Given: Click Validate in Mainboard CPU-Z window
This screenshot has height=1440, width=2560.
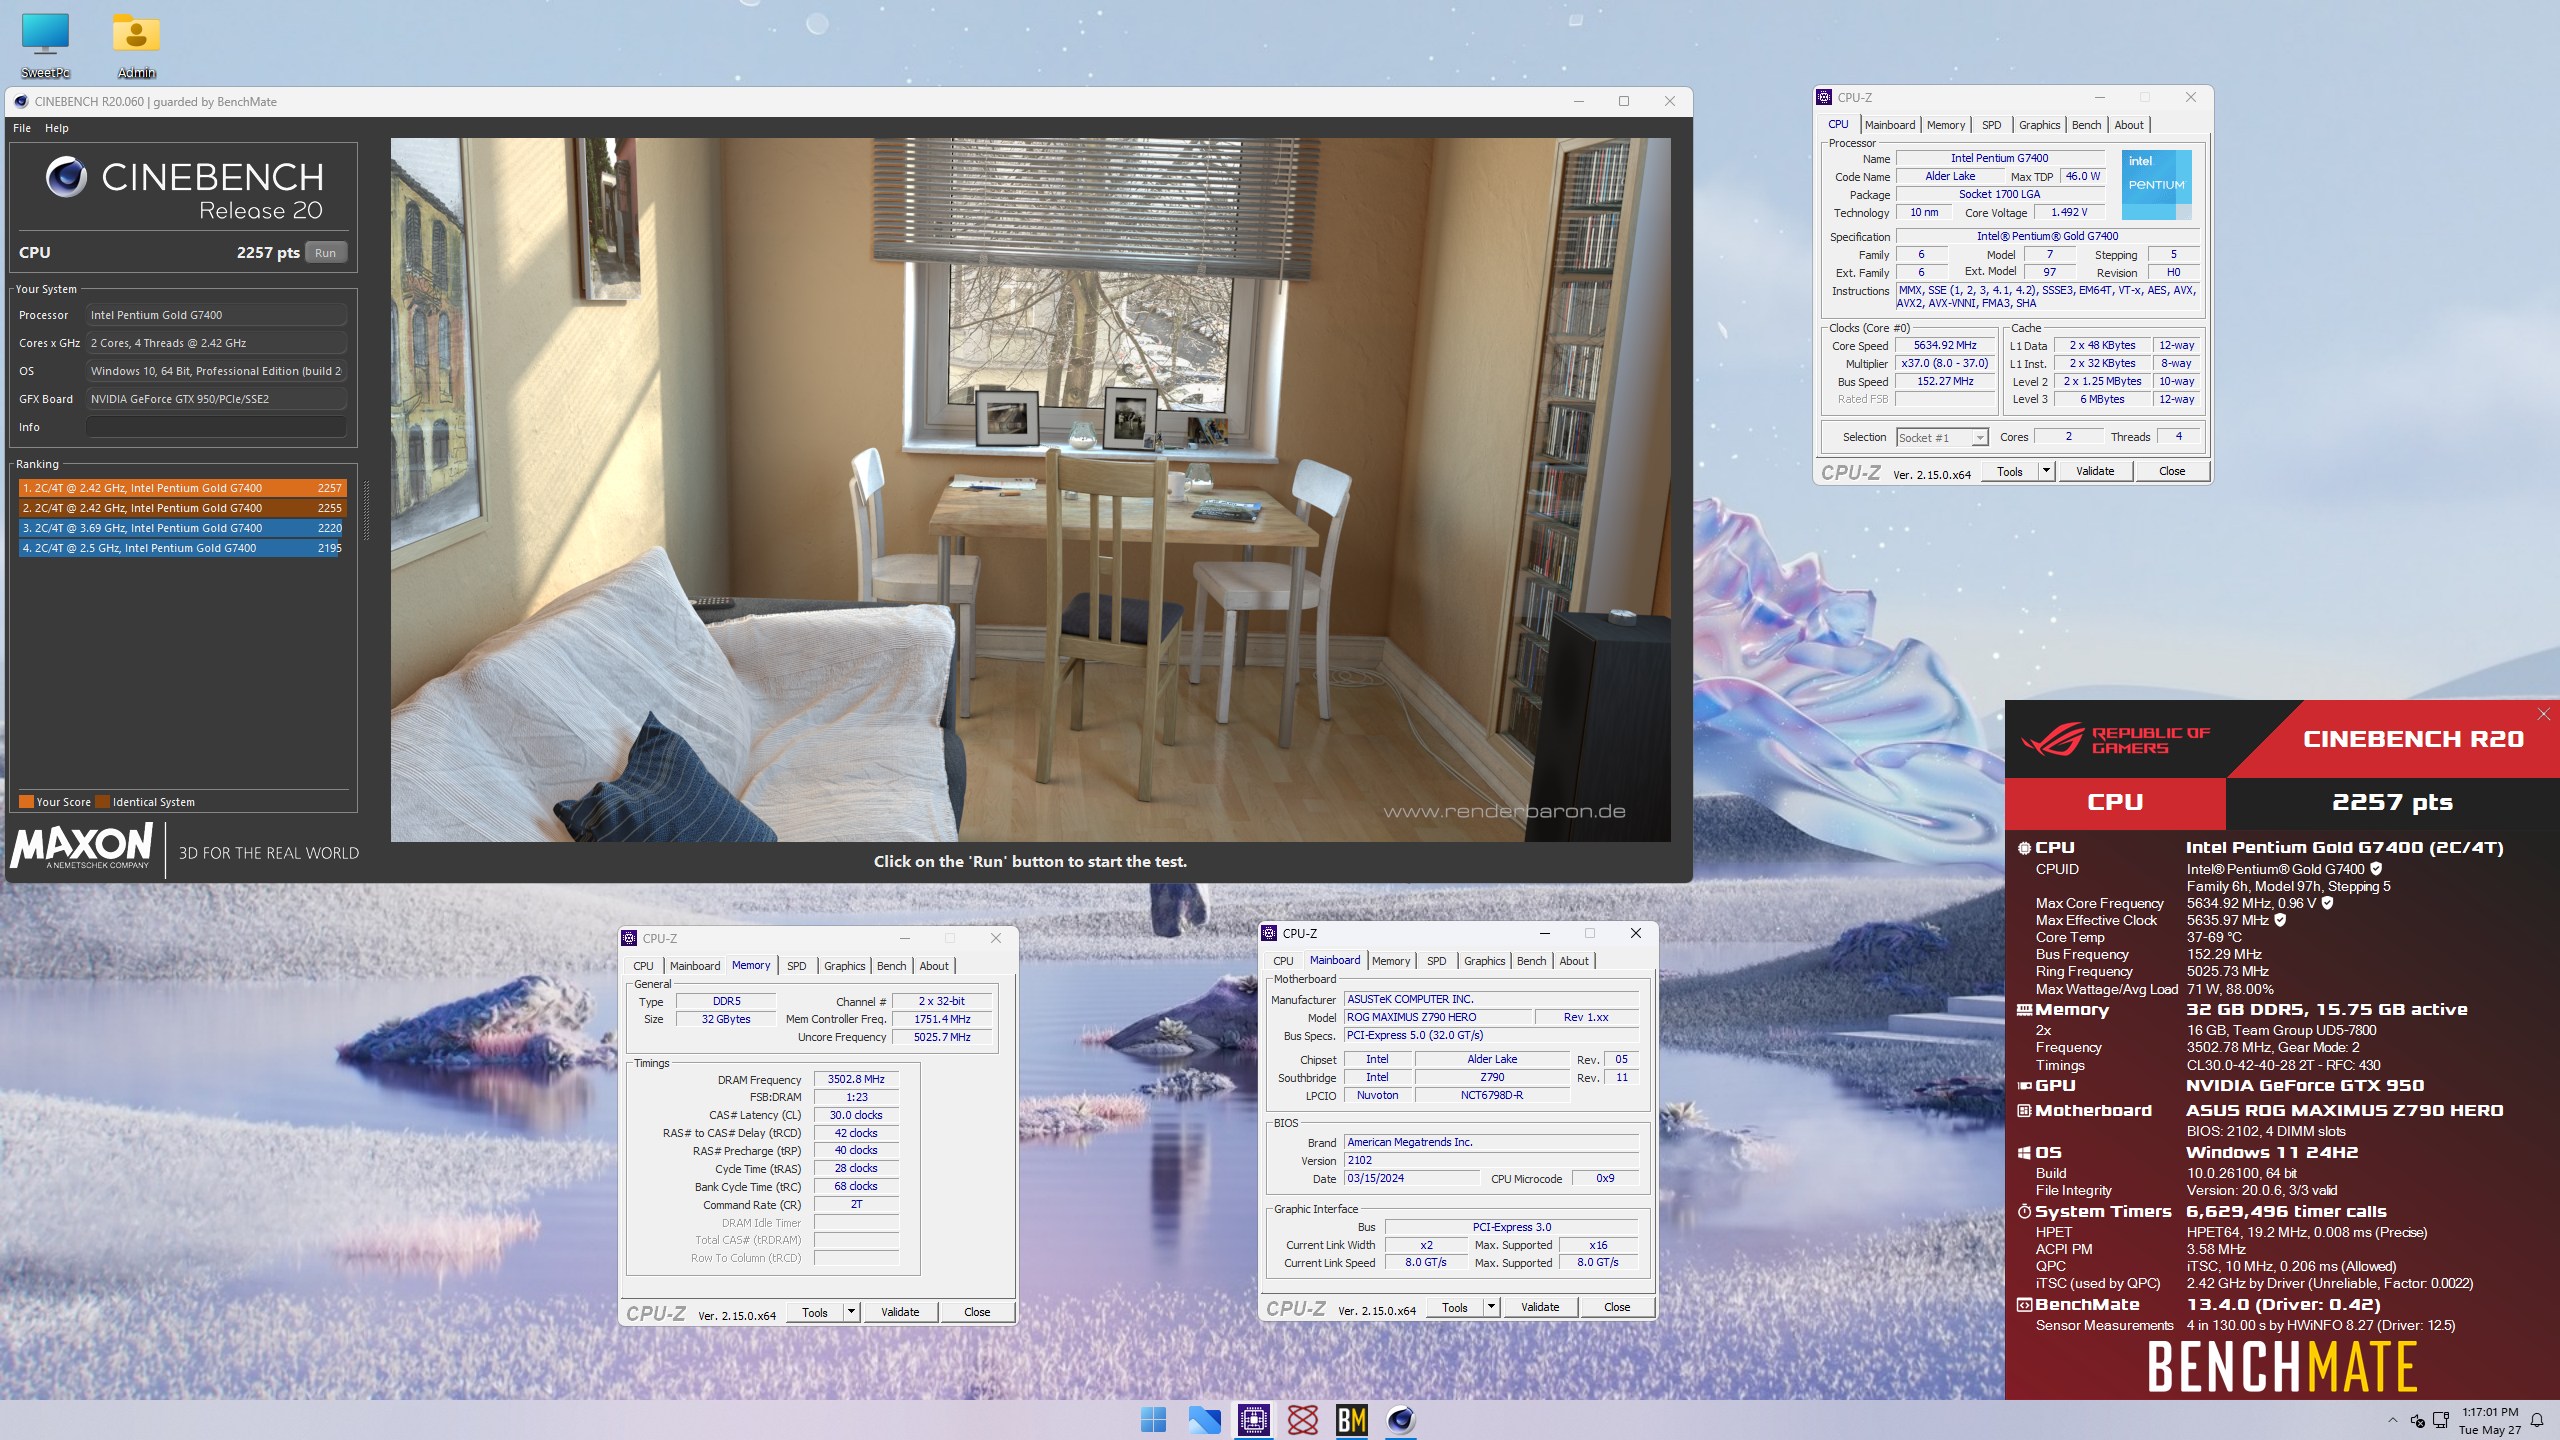Looking at the screenshot, I should tap(1540, 1307).
